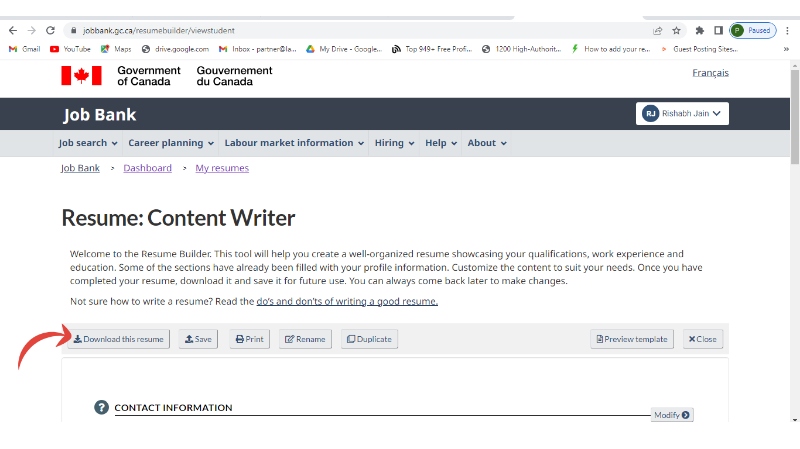Open the browser extensions puzzle icon

(x=700, y=31)
